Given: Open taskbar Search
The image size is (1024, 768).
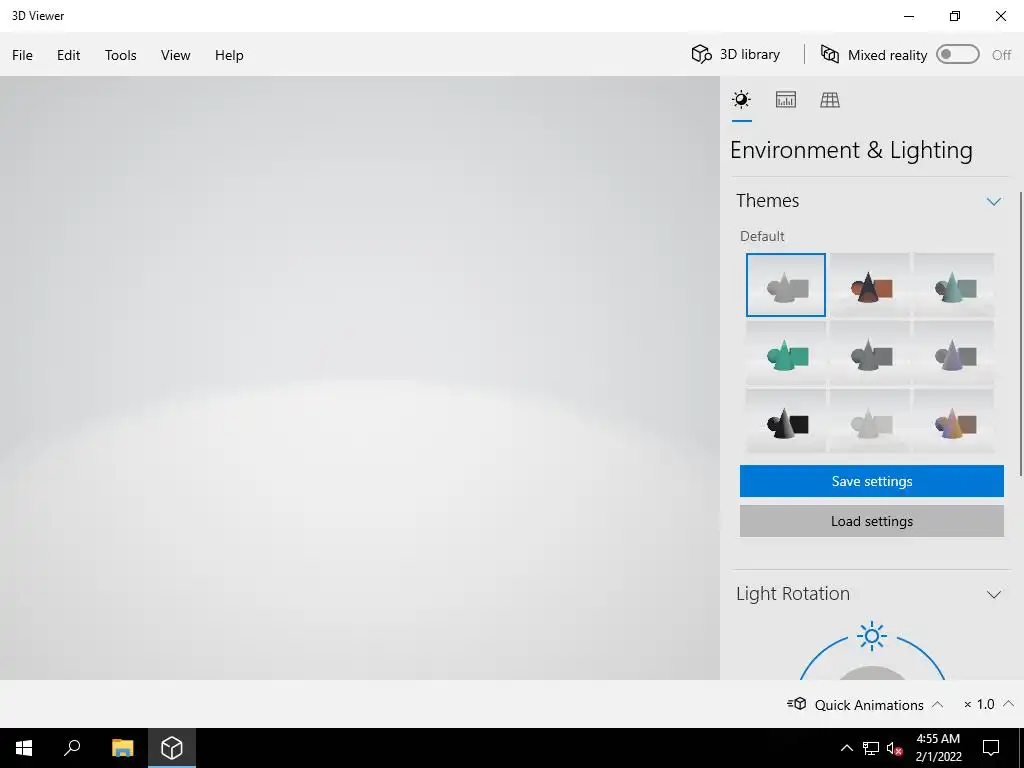Looking at the screenshot, I should click(x=72, y=748).
